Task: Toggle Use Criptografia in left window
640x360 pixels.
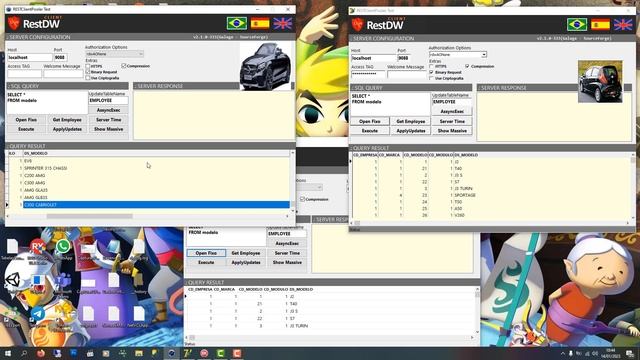Action: pos(88,78)
